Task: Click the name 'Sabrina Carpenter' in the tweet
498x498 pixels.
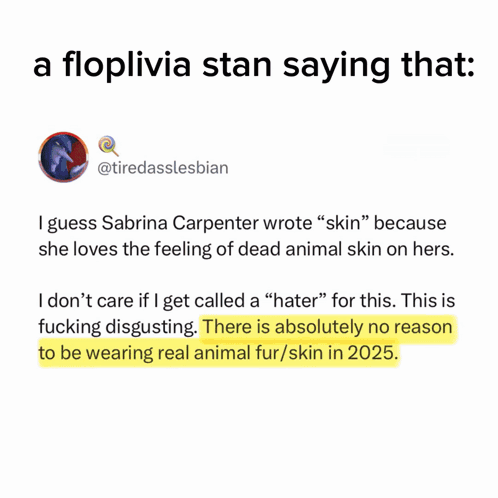Action: click(x=180, y=223)
